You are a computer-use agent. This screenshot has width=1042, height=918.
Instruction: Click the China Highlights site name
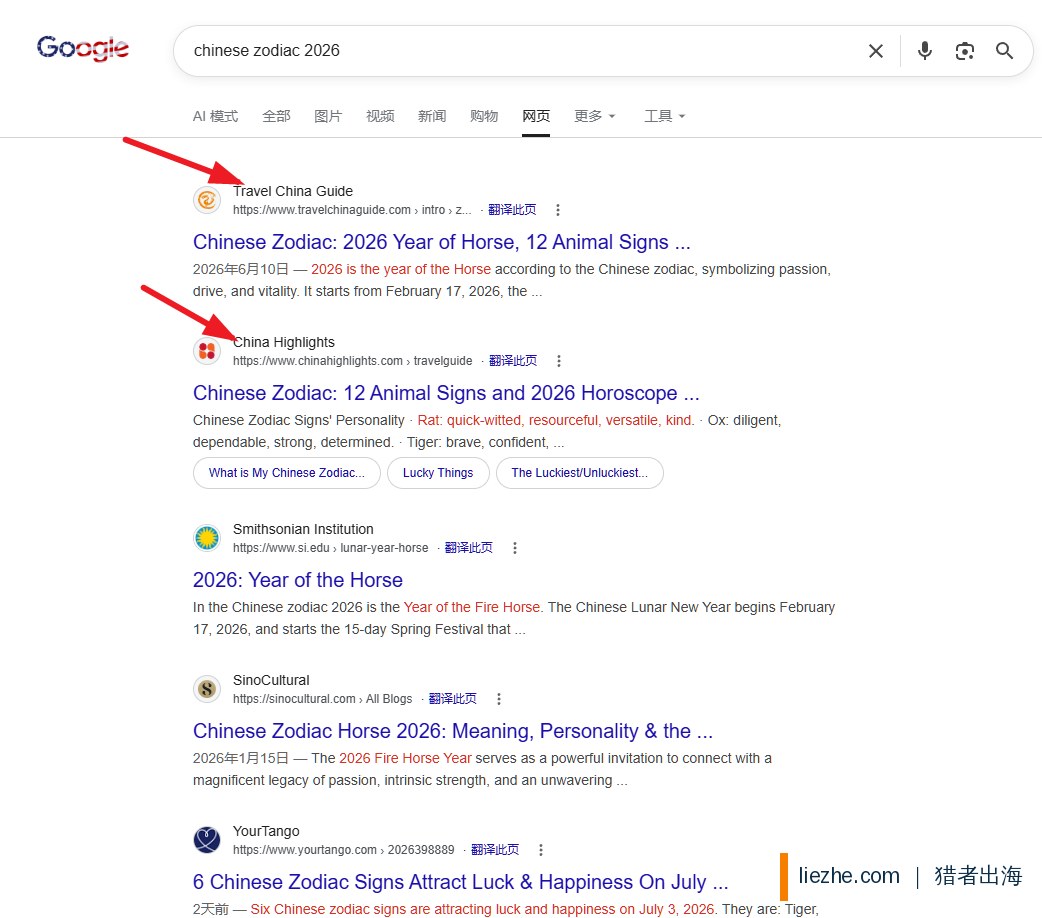[284, 342]
